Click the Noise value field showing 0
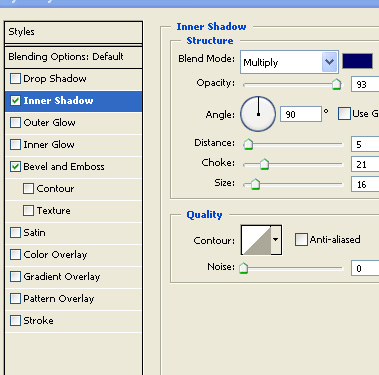 tap(365, 268)
